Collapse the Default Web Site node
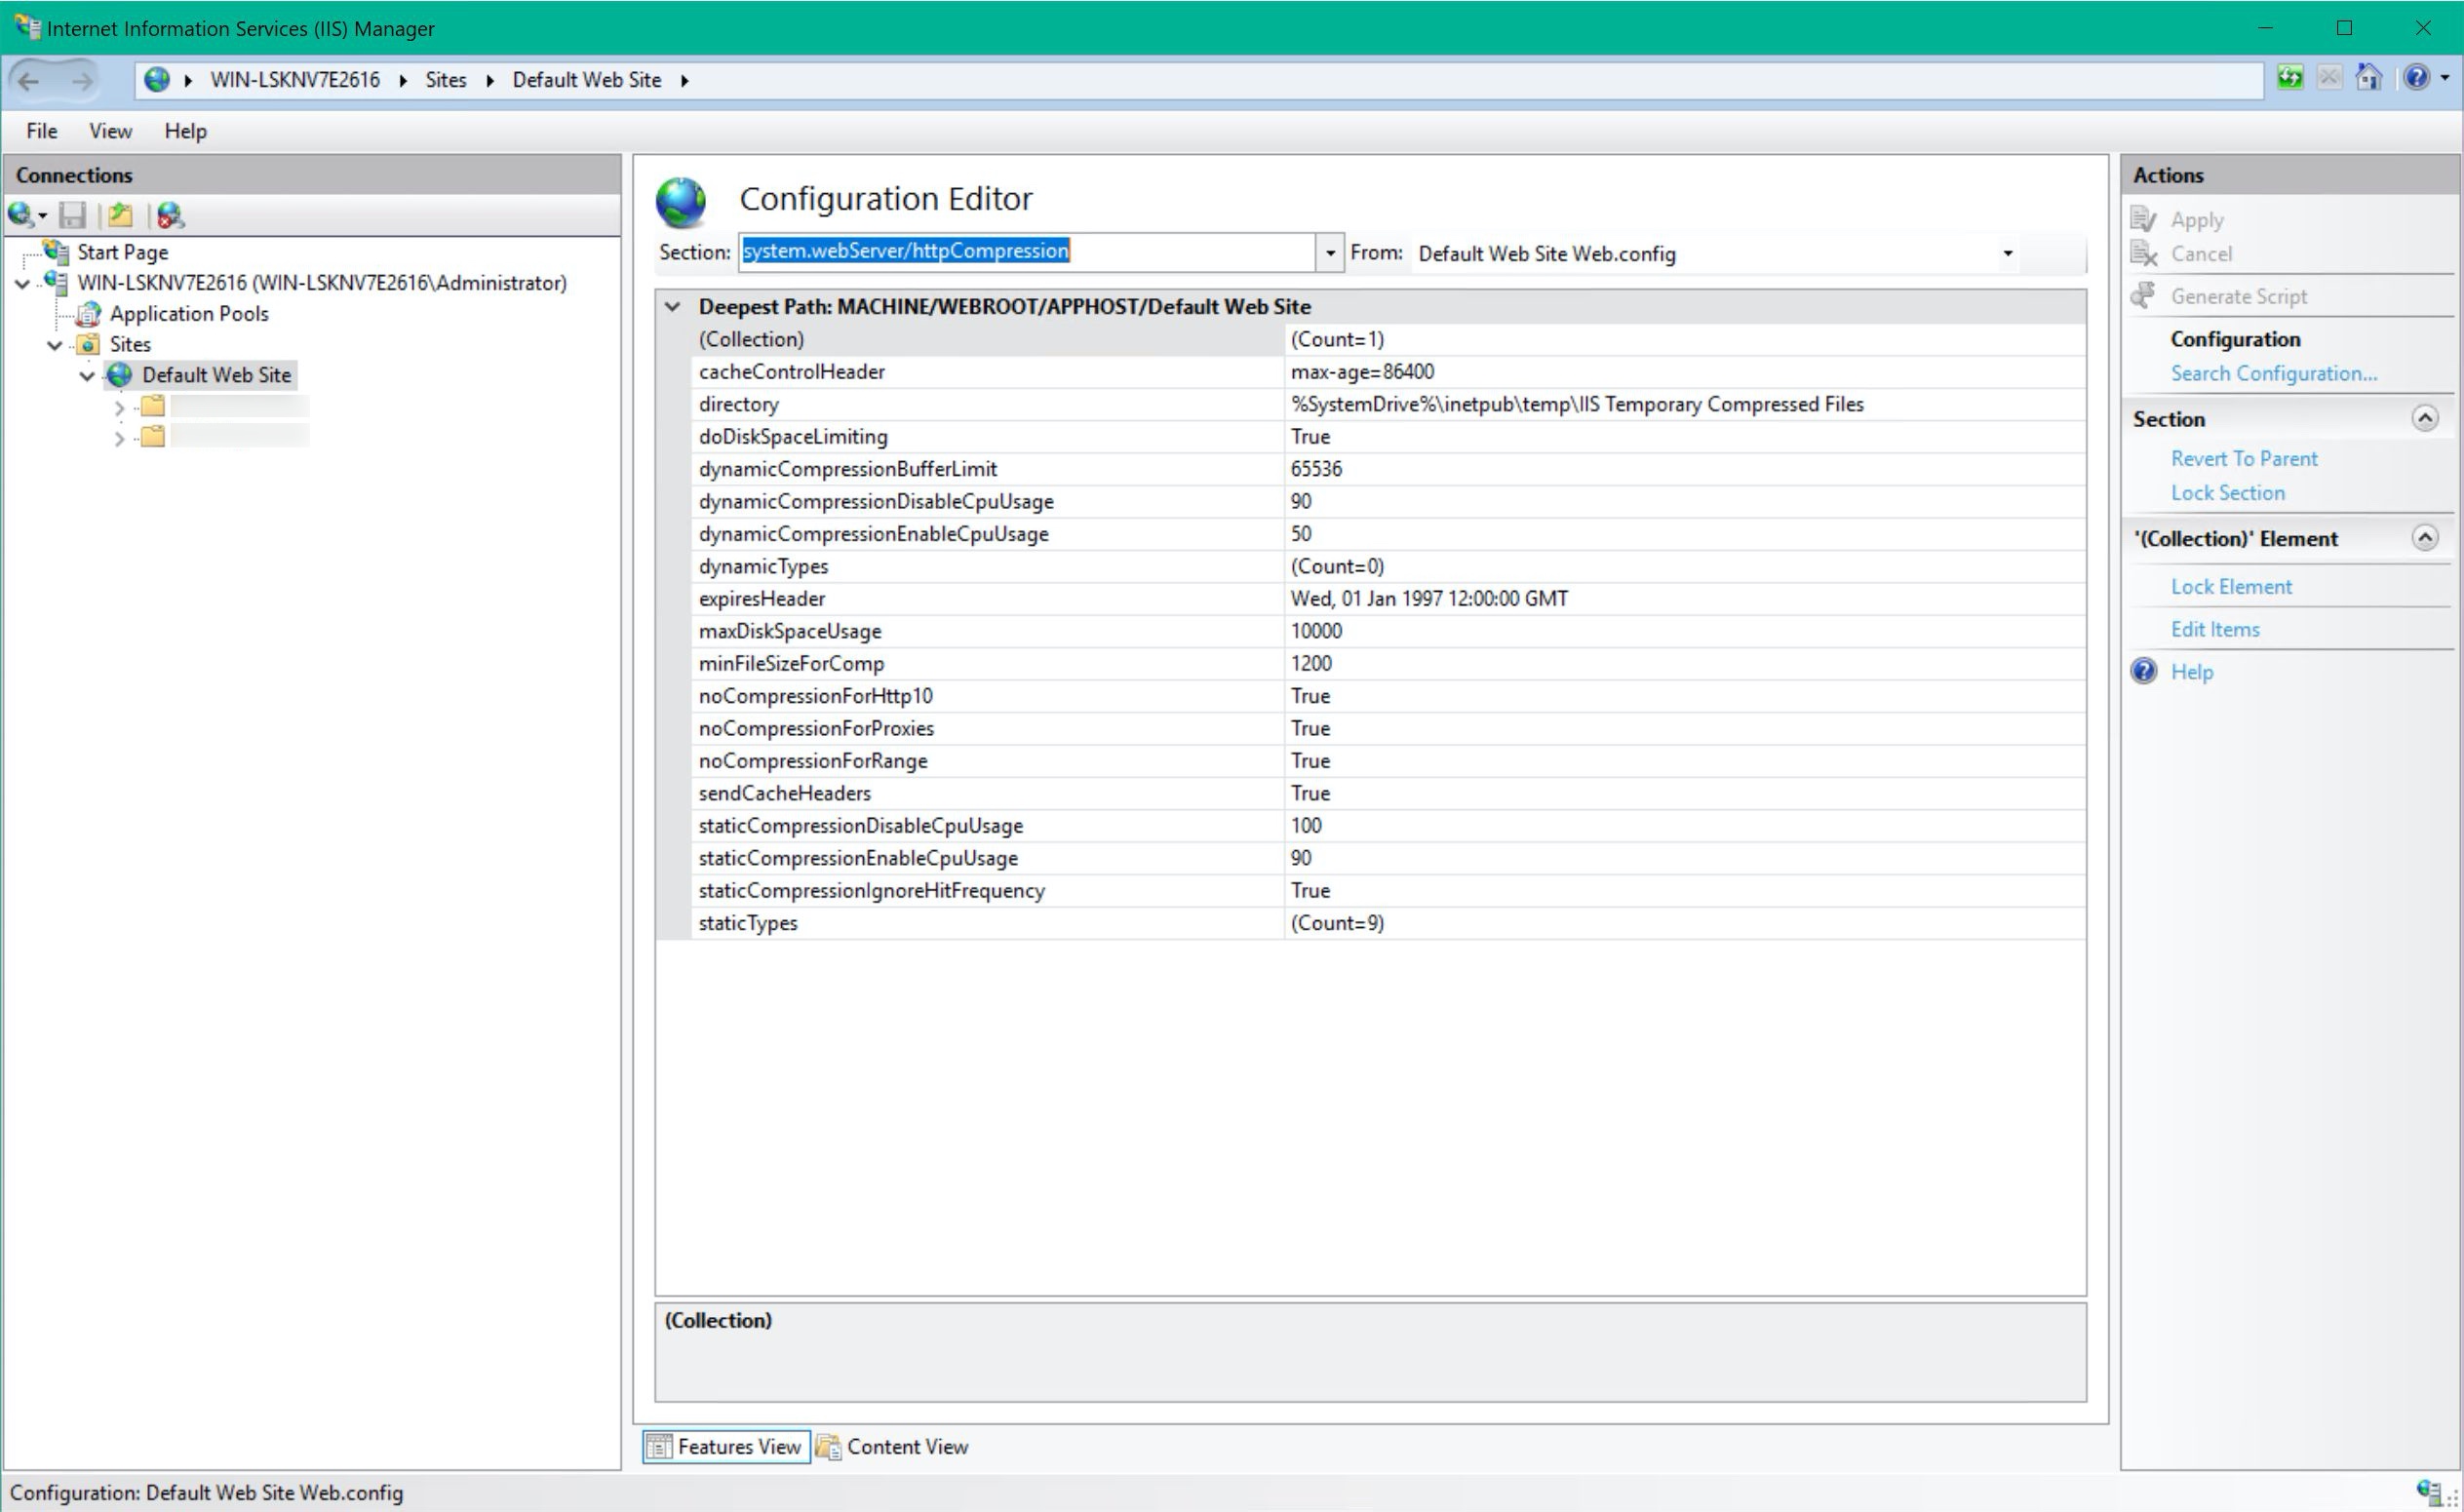The height and width of the screenshot is (1512, 2464). [x=87, y=376]
